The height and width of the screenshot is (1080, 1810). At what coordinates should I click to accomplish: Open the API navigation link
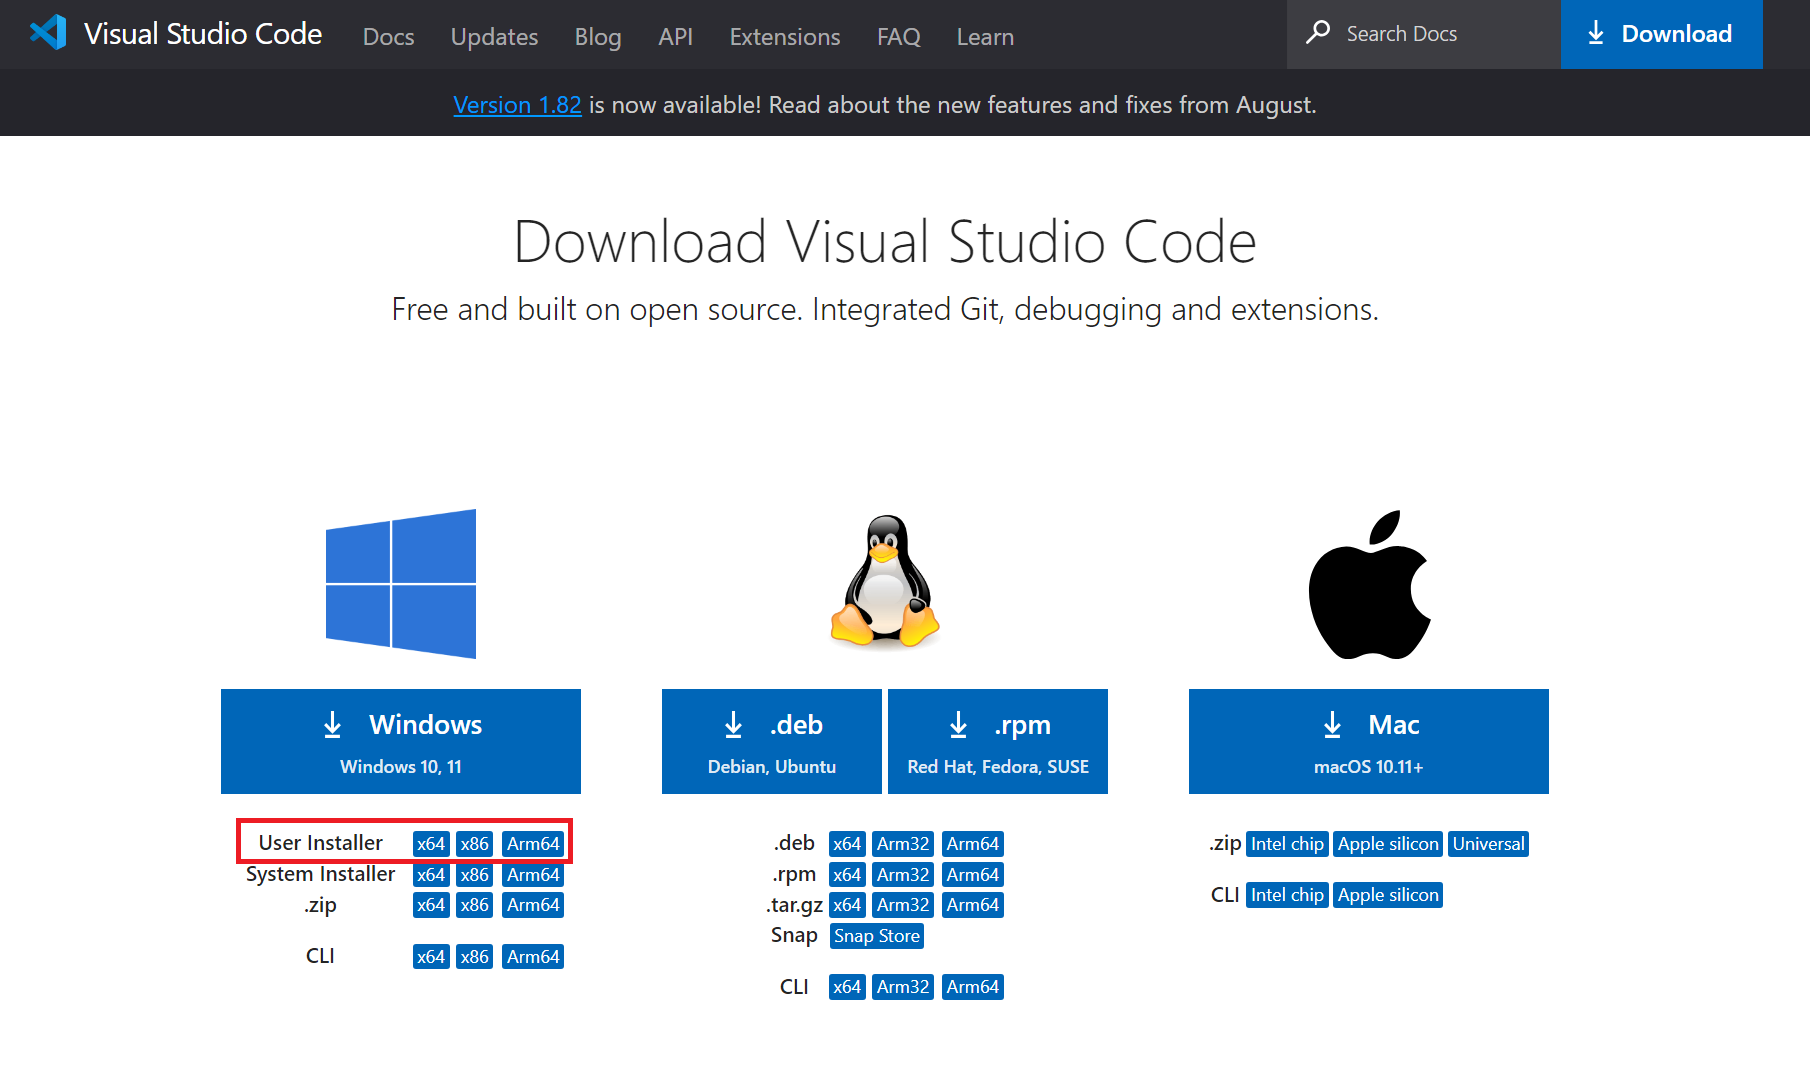click(x=675, y=37)
